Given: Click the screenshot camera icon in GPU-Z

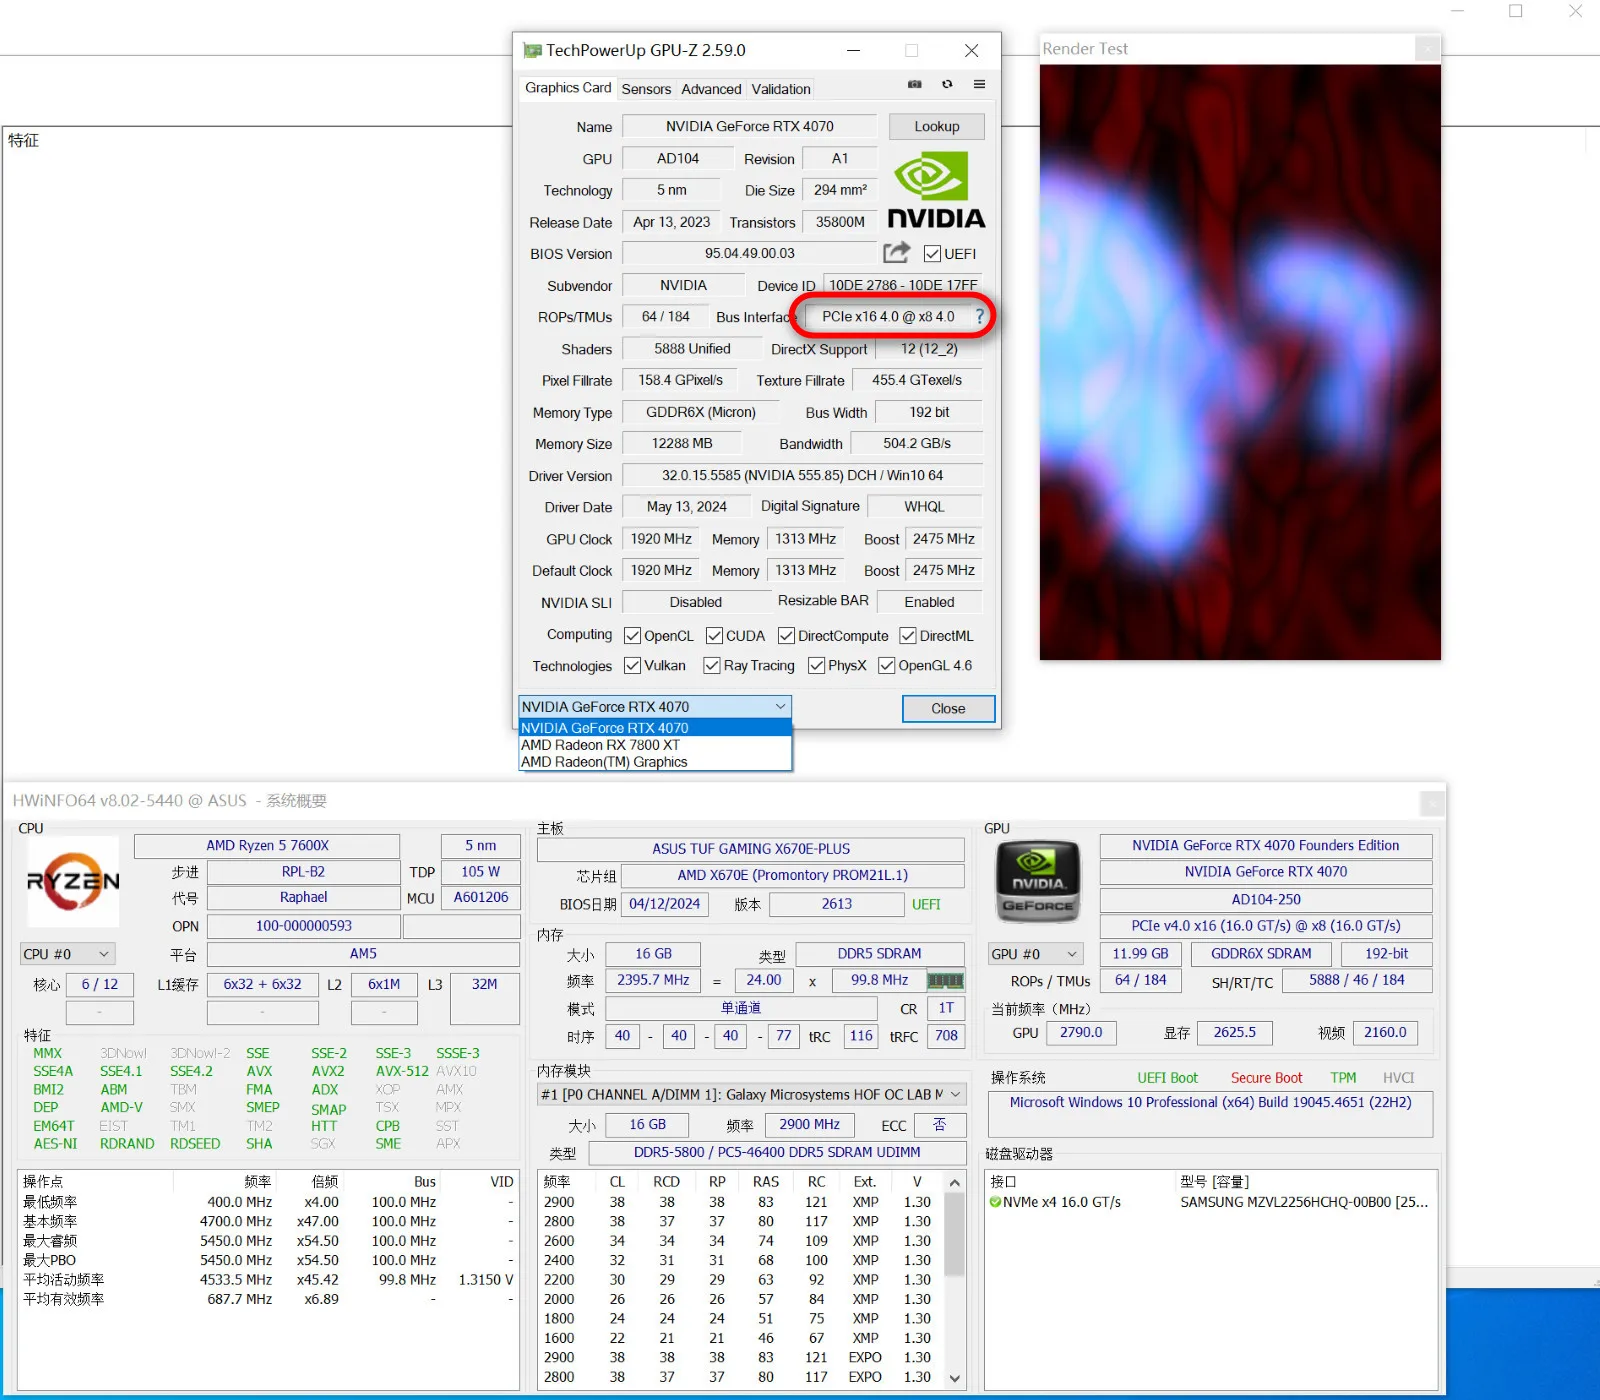Looking at the screenshot, I should (x=914, y=85).
